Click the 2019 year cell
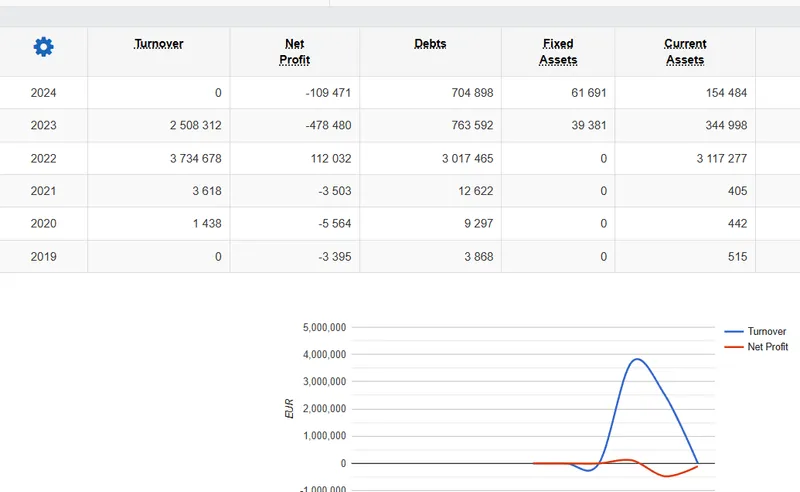 (x=44, y=257)
